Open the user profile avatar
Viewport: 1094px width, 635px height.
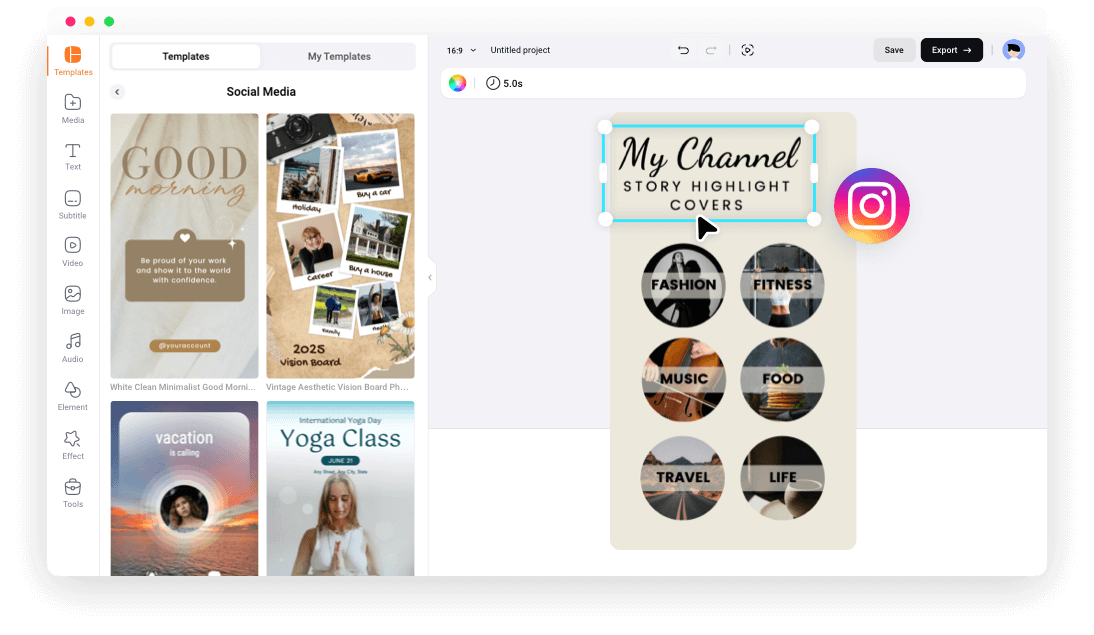click(1013, 50)
